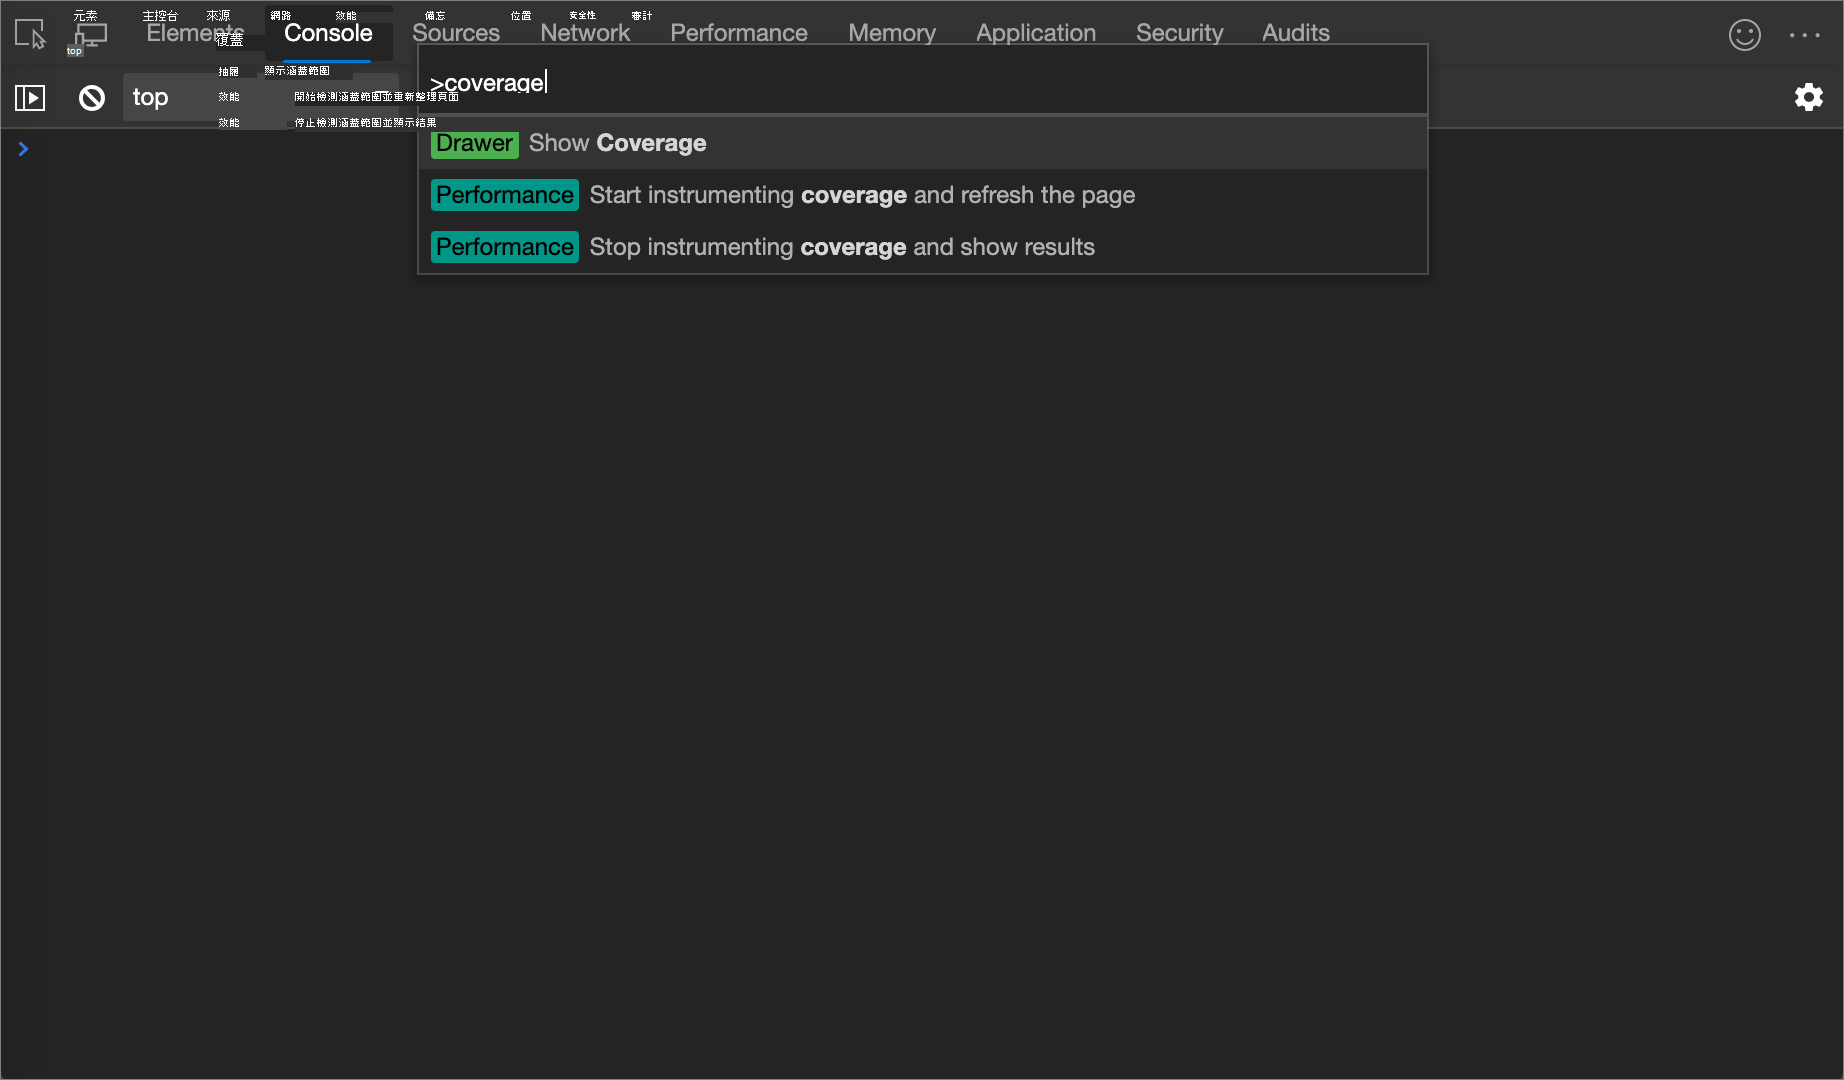Show the console sidebar icon
This screenshot has height=1080, width=1844.
pos(30,98)
